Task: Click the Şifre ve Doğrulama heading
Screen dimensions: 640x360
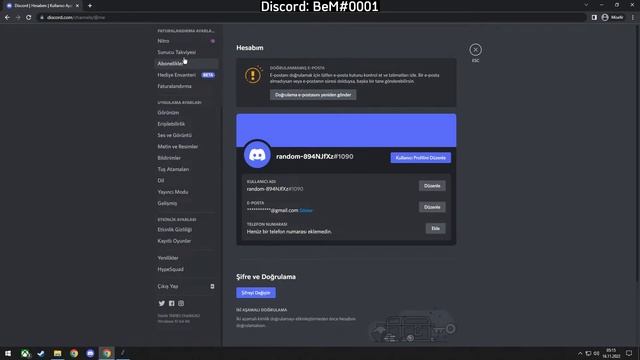Action: click(x=266, y=277)
